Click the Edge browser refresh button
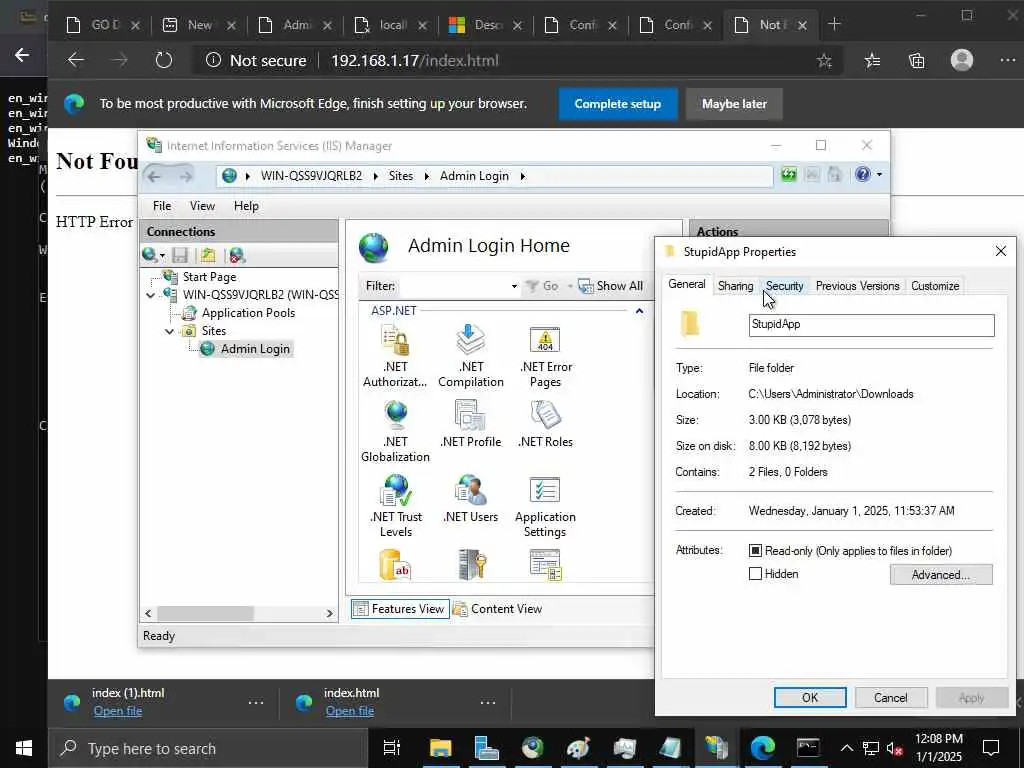This screenshot has height=768, width=1024. point(164,60)
